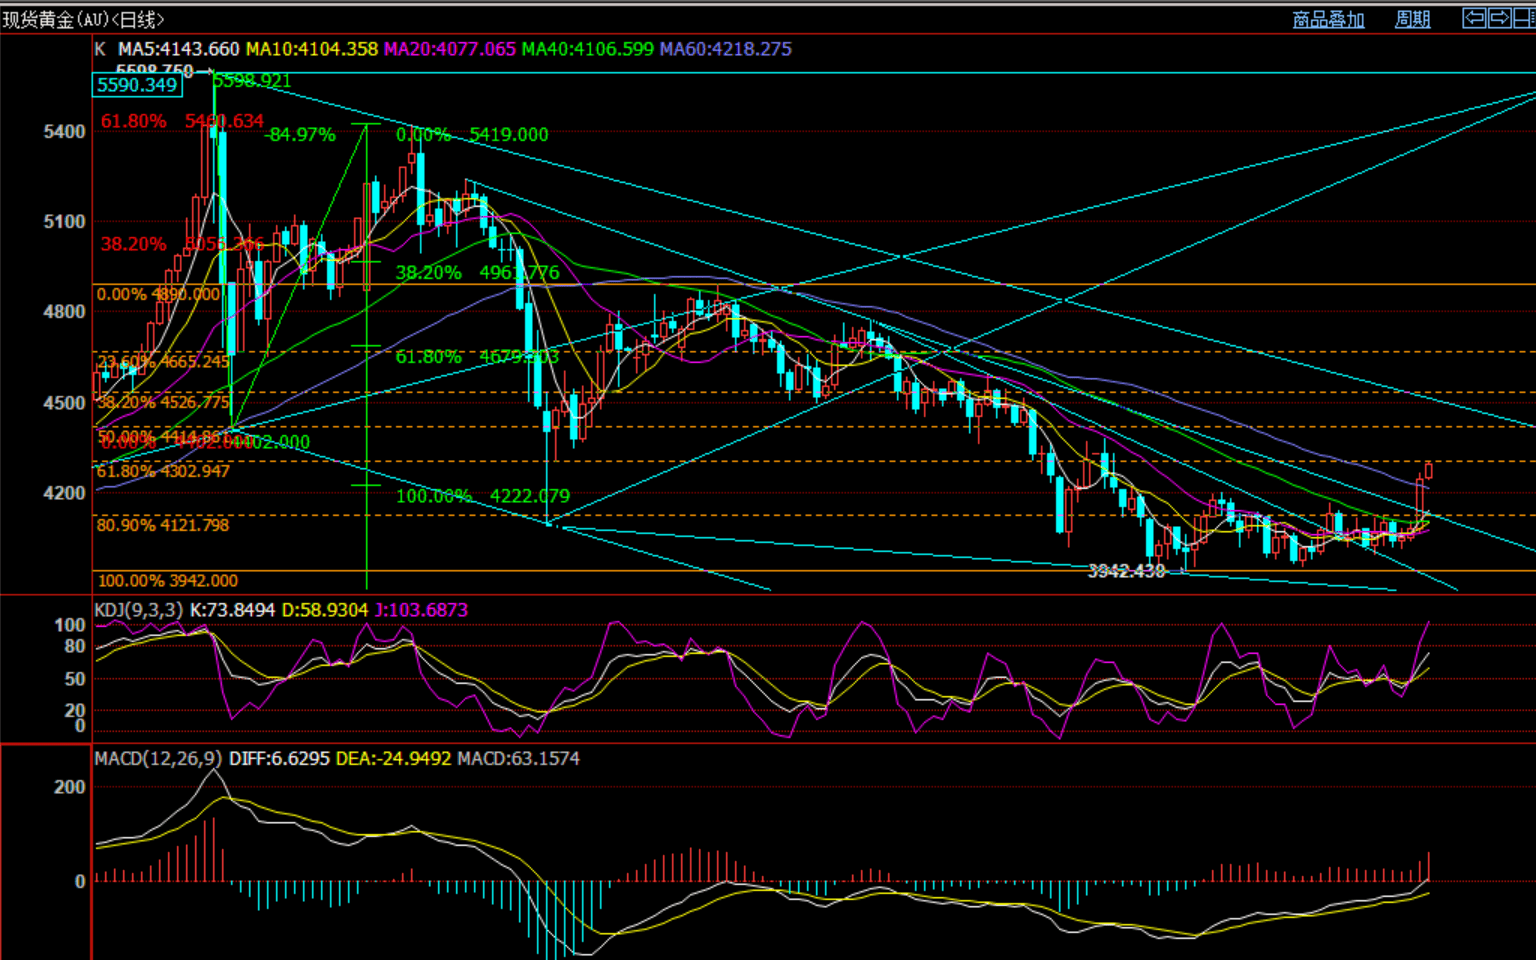Click the 200 level on MACD axis
The height and width of the screenshot is (960, 1536).
point(69,787)
